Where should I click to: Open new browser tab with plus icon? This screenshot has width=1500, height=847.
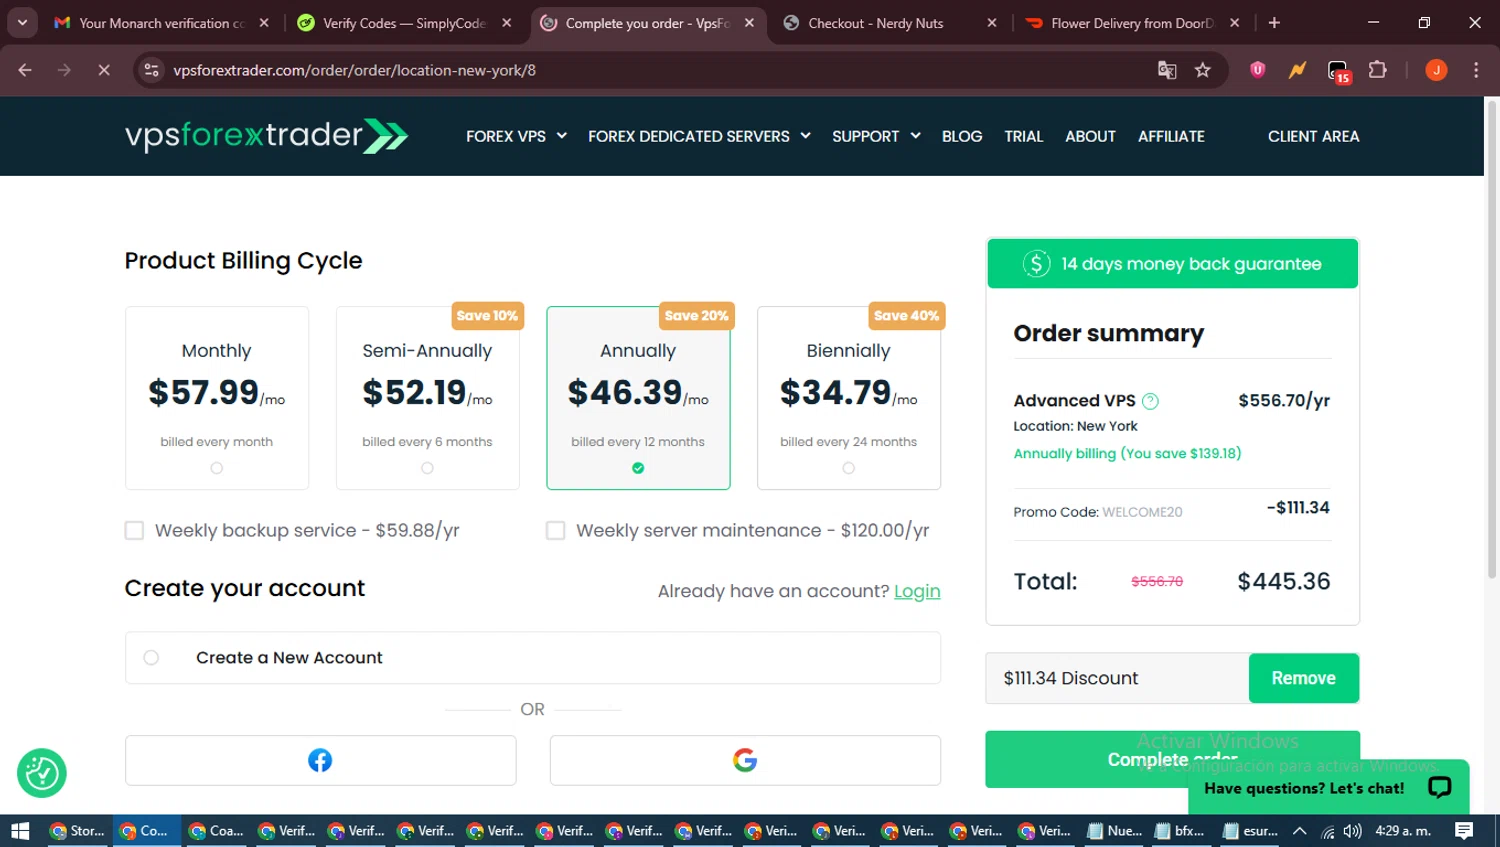[1274, 23]
